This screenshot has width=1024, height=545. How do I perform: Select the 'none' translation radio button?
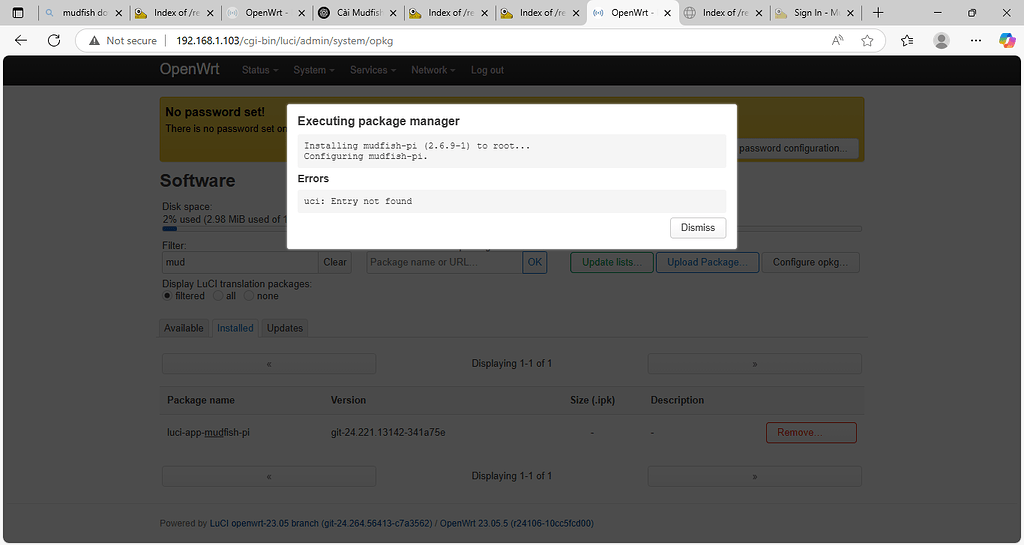(249, 296)
